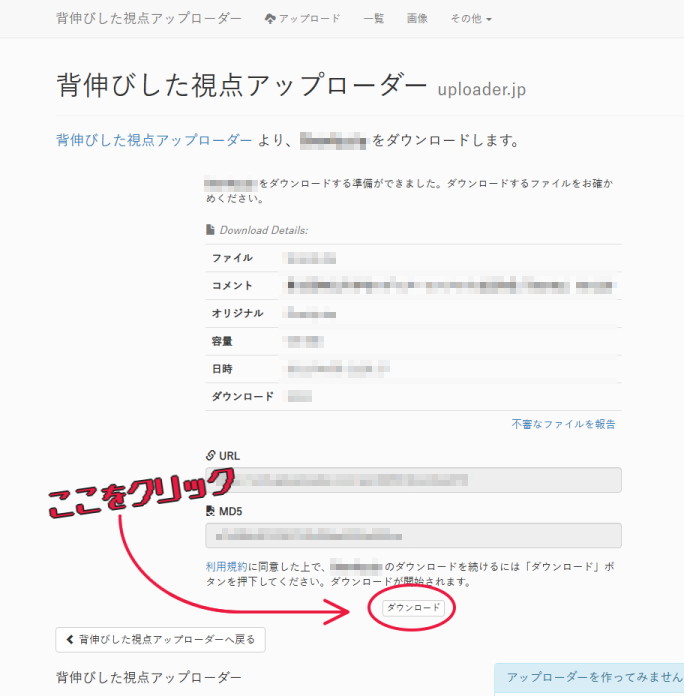The height and width of the screenshot is (696, 684).
Task: Click the 背伸びした視点アップローダー footer heading
Action: tap(149, 677)
